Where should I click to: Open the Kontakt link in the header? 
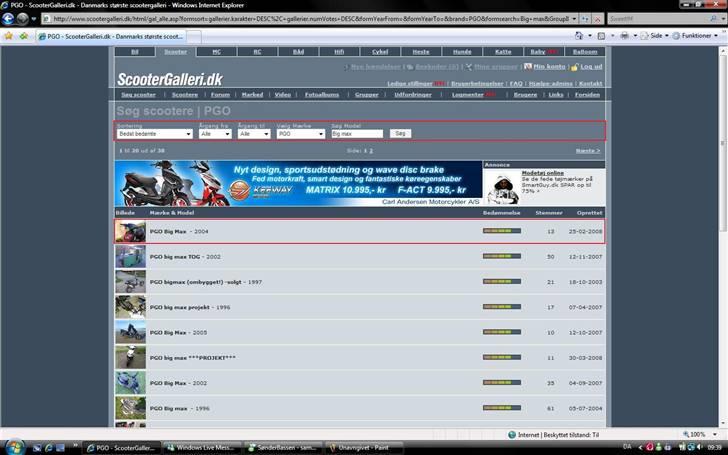591,84
